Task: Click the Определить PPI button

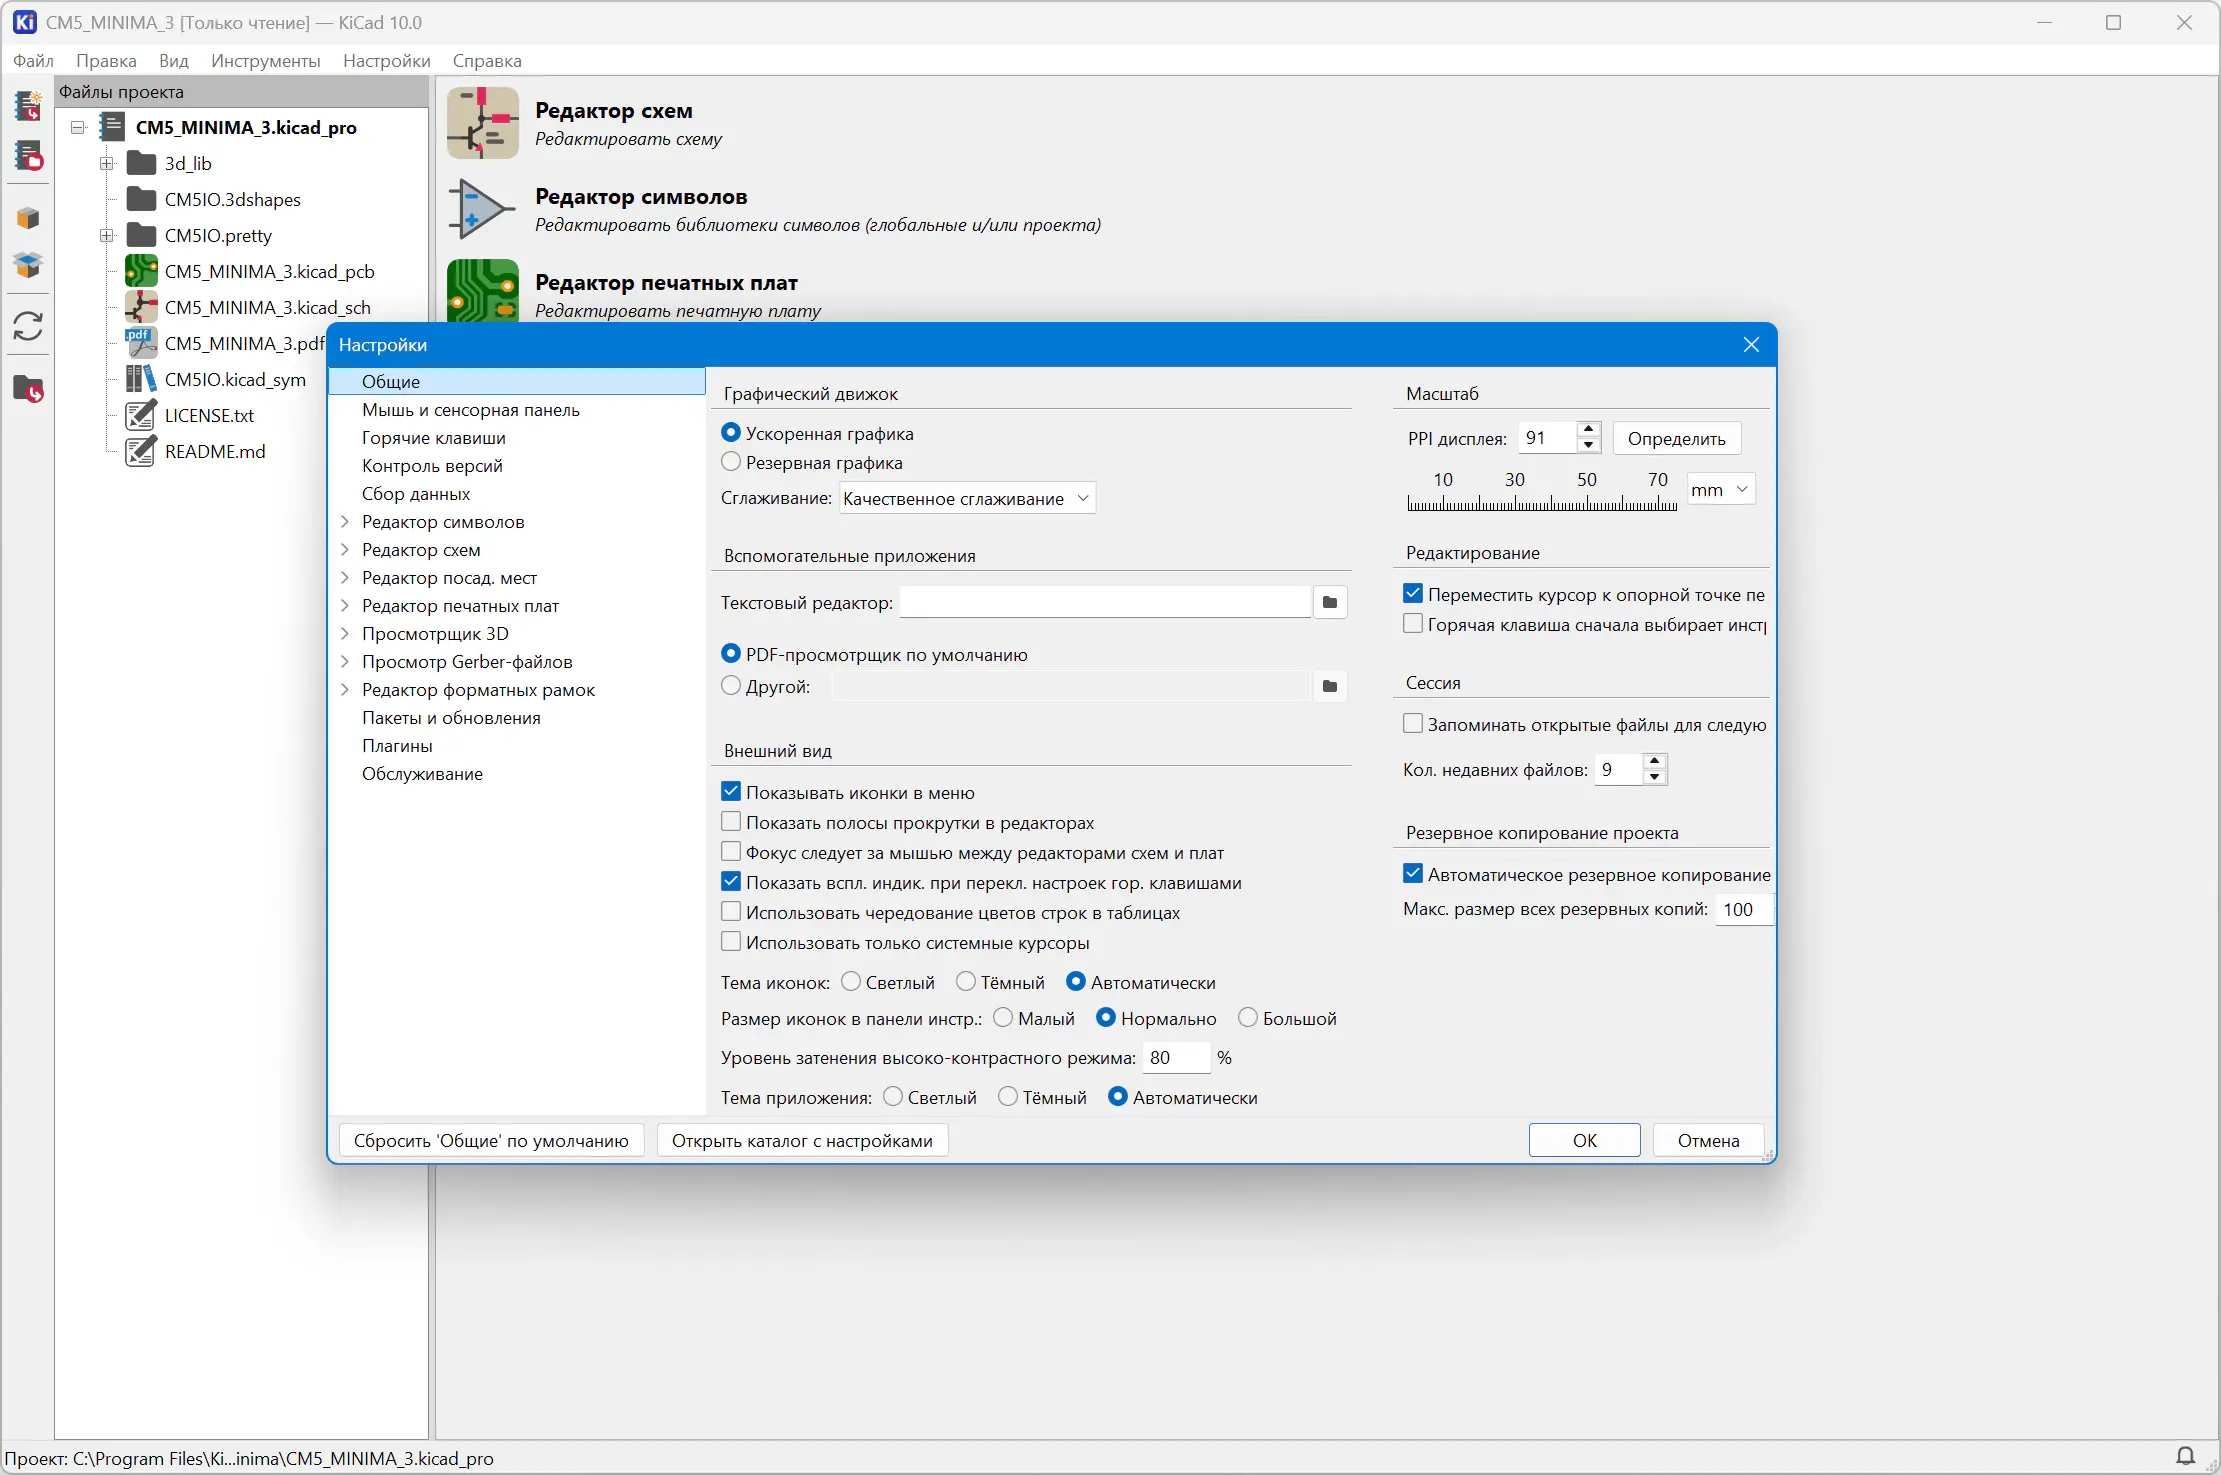Action: (x=1676, y=438)
